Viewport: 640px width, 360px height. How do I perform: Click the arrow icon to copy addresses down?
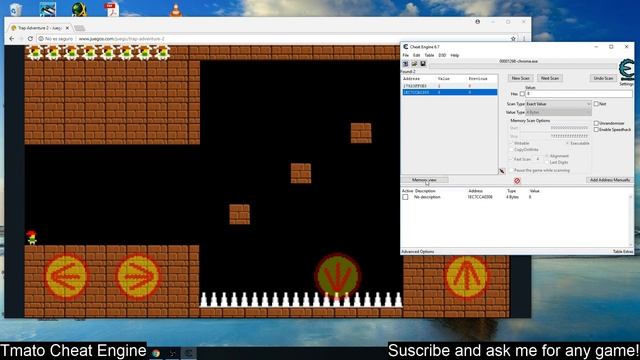tap(502, 171)
